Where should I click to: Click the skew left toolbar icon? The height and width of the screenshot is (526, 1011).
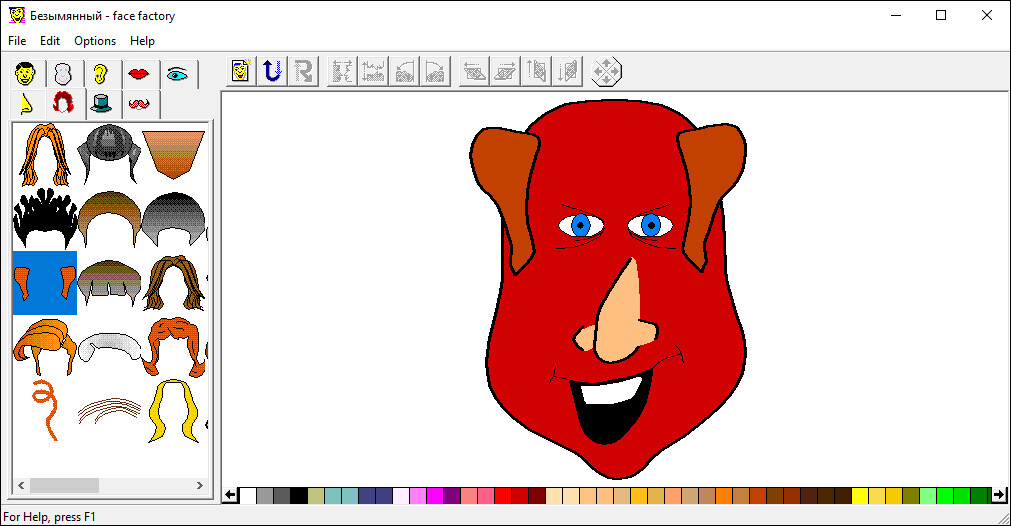coord(474,70)
